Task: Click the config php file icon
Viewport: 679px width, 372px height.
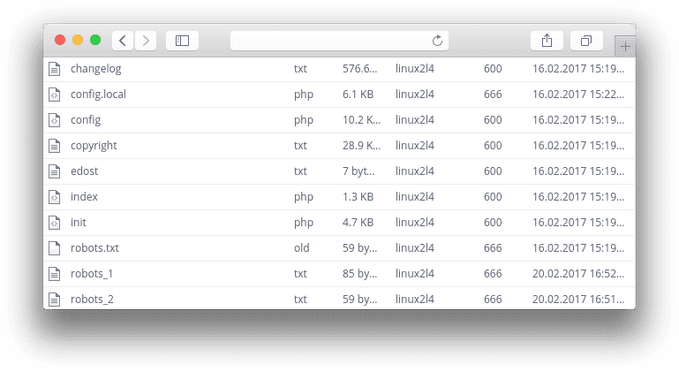Action: pos(54,120)
